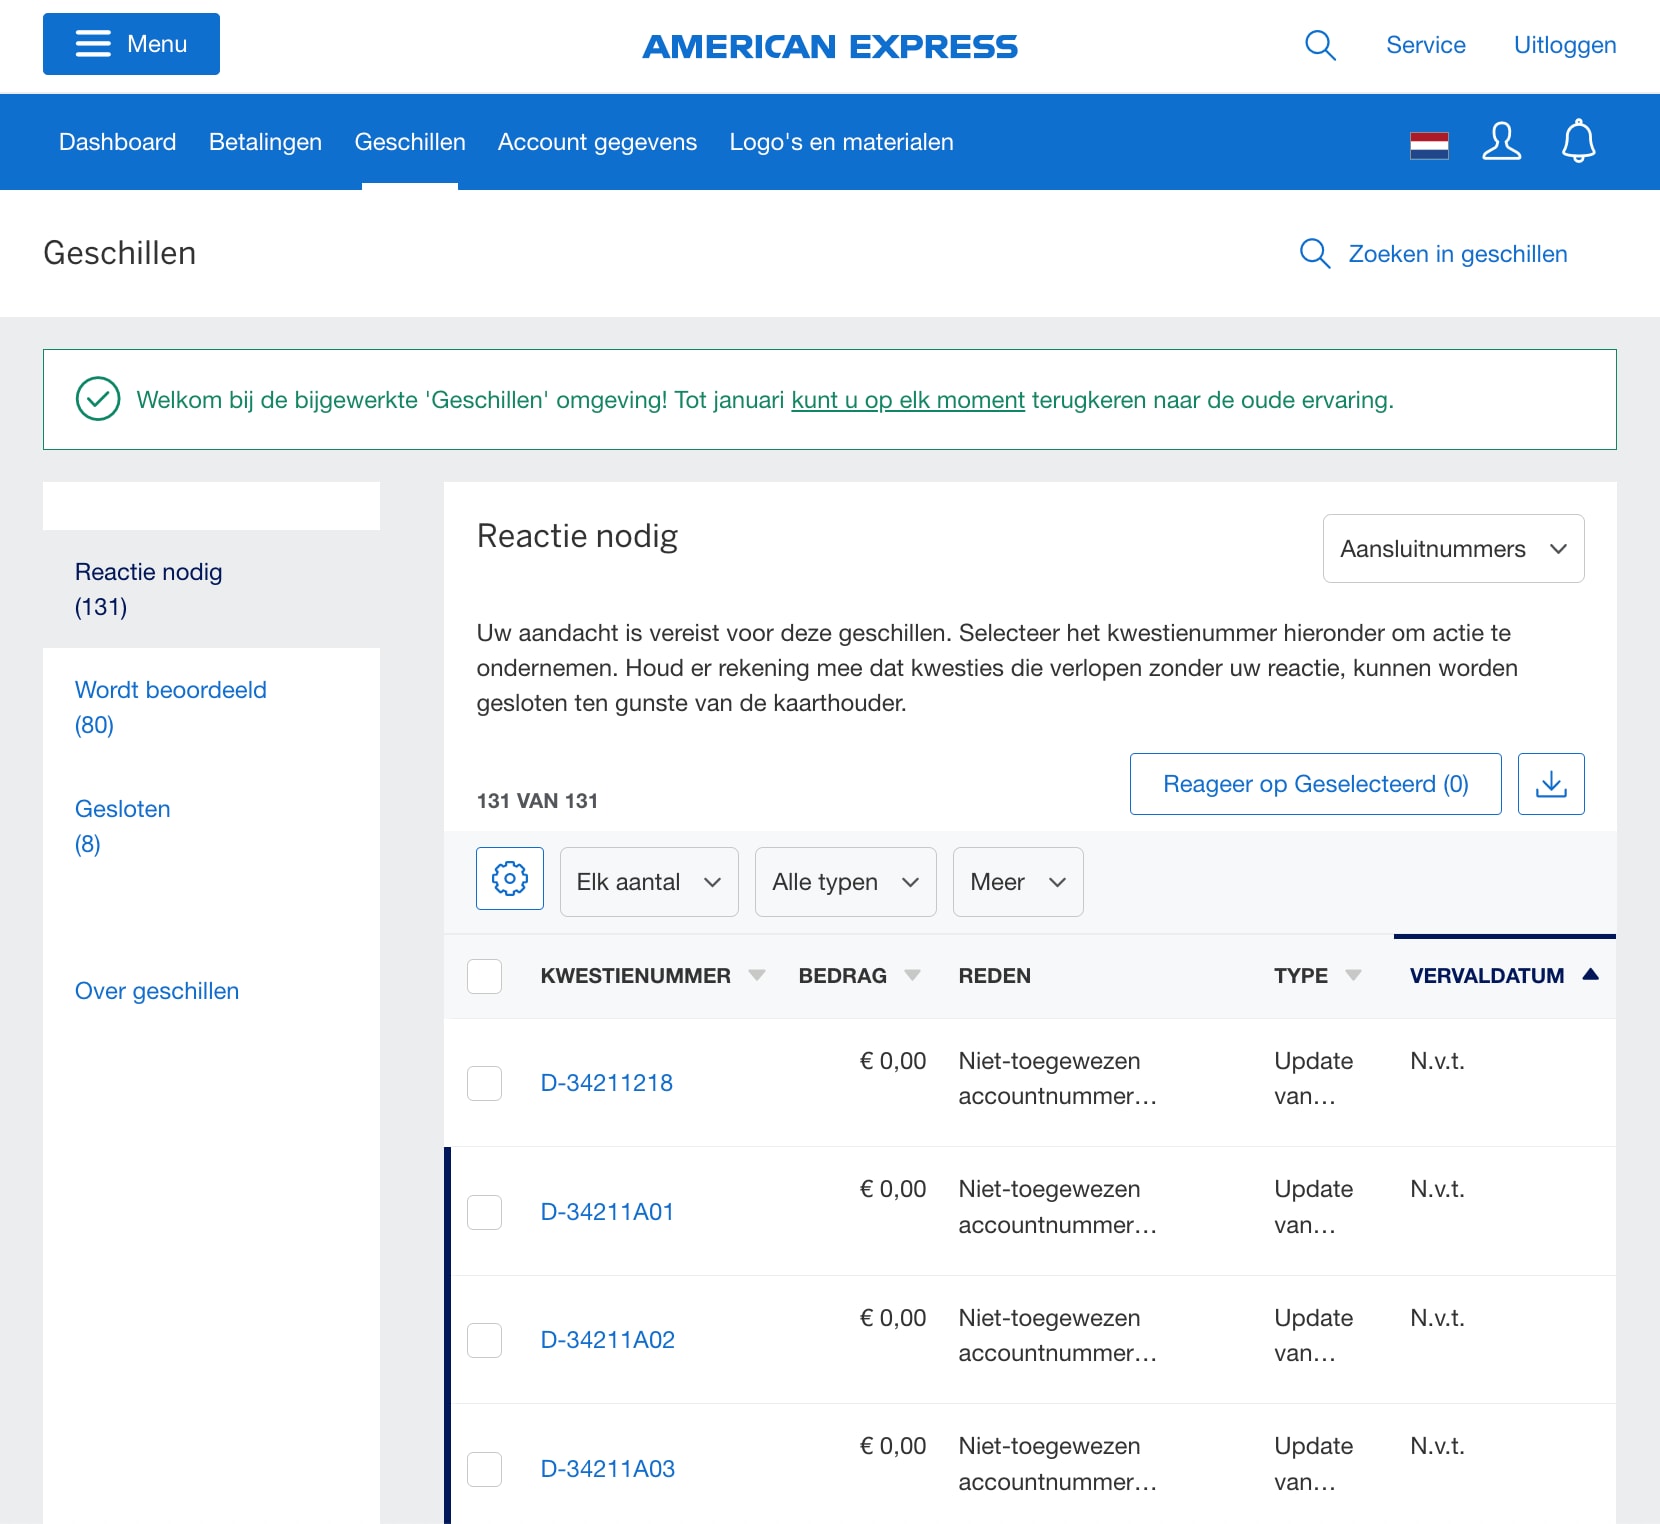Screen dimensions: 1660x1524
Task: Click the search icon beside Zoeken in geschillen
Action: click(x=1314, y=254)
